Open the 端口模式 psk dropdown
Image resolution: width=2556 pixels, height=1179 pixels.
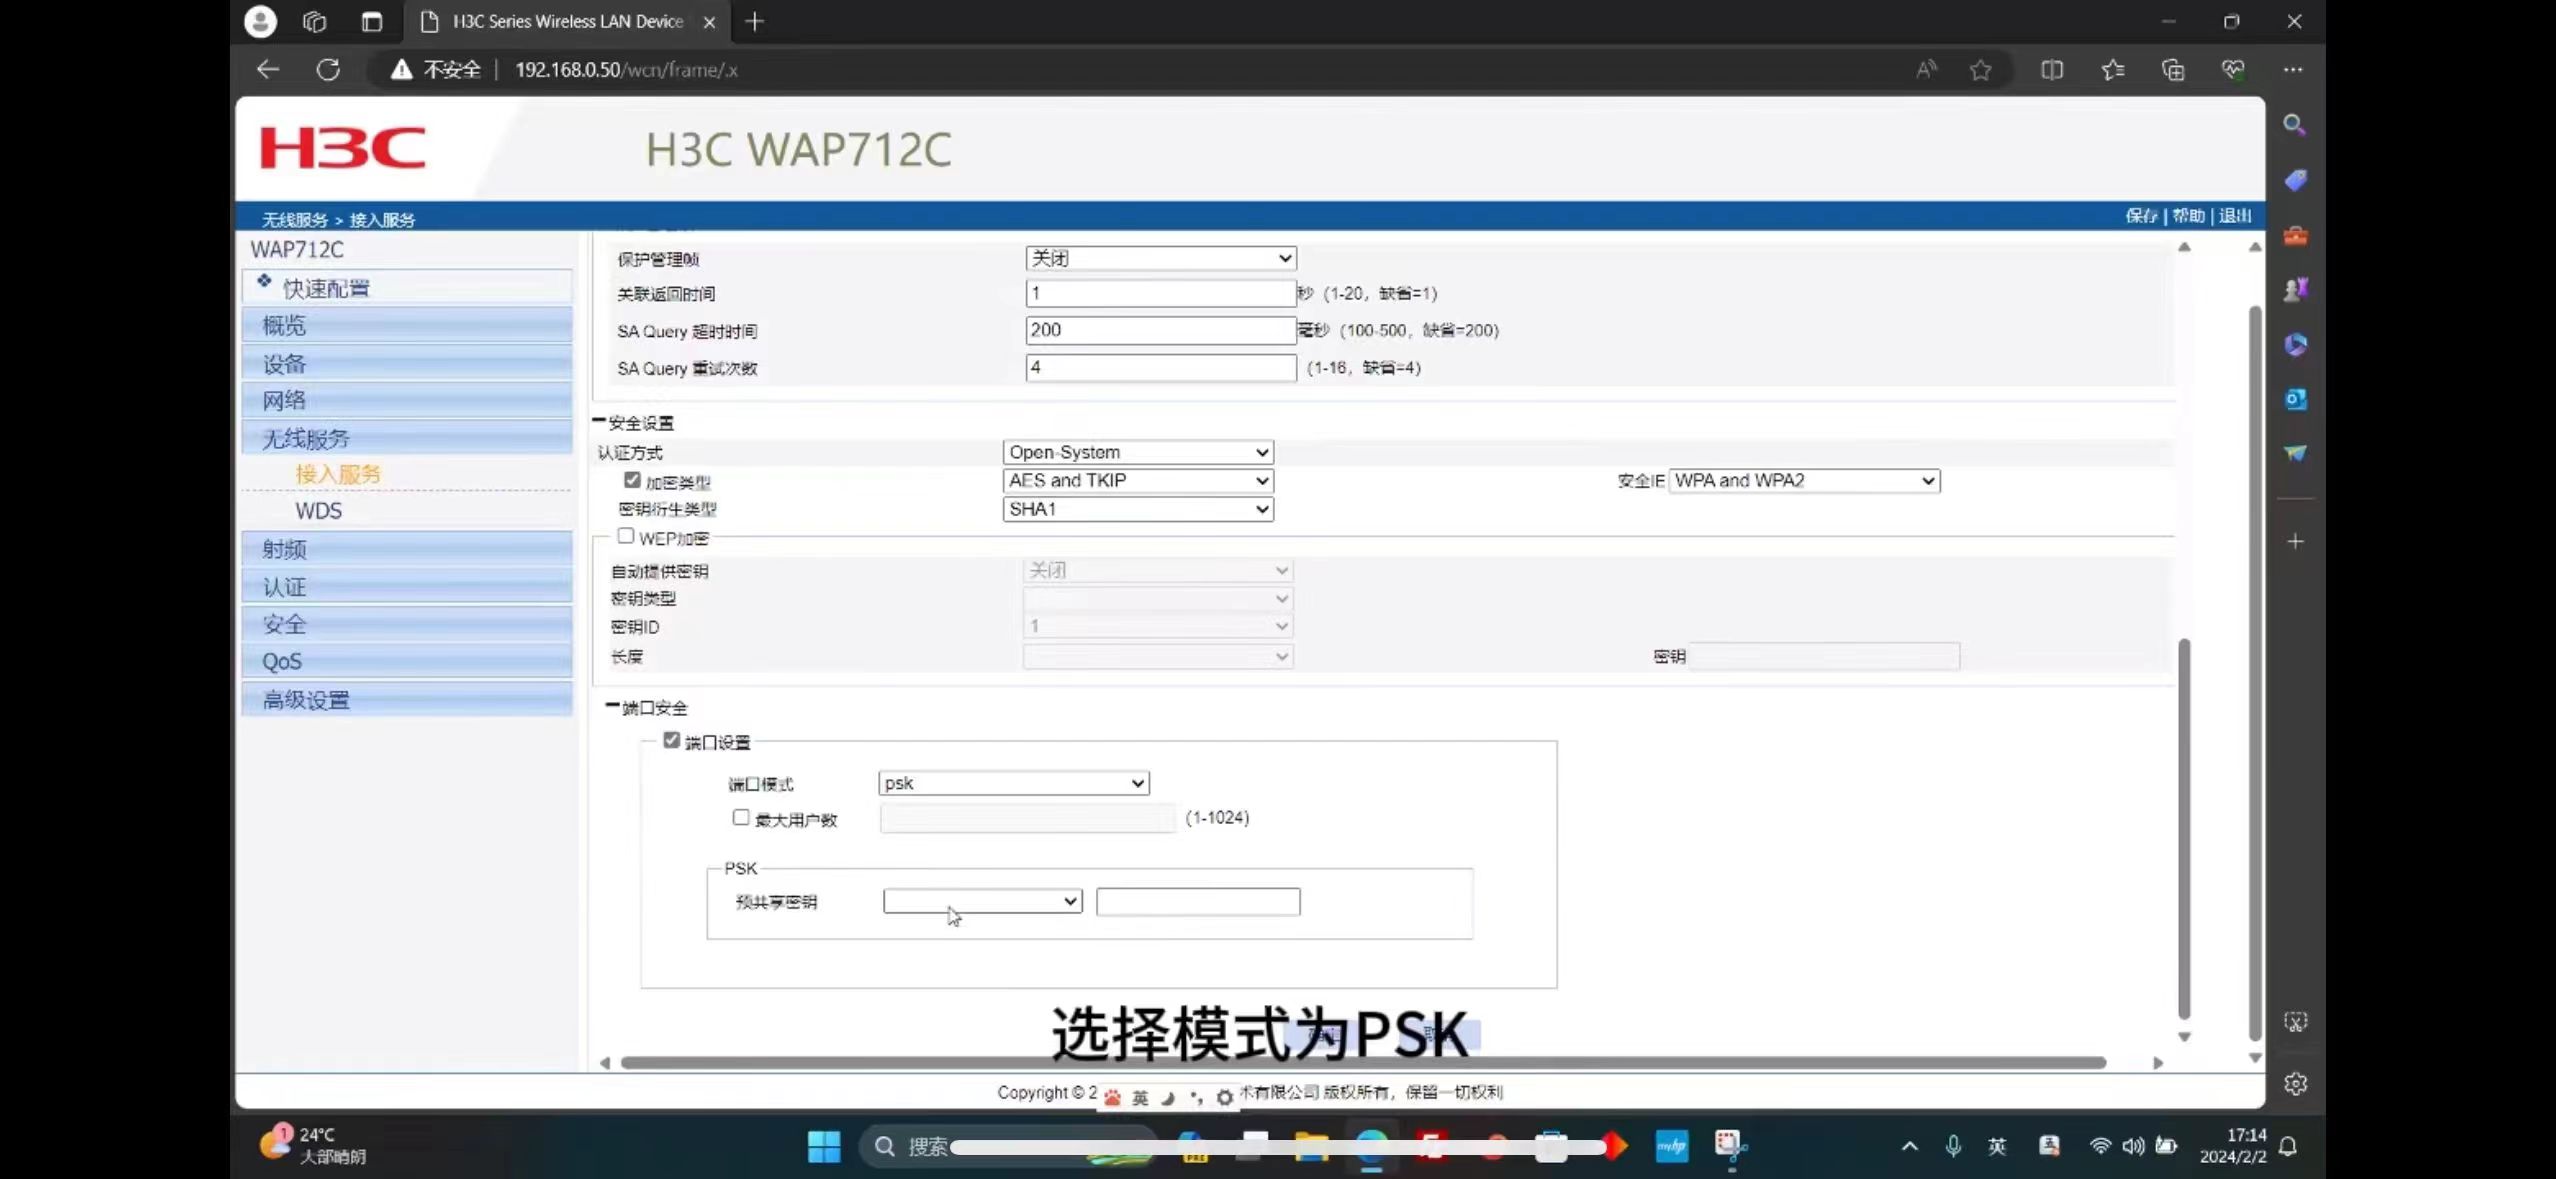click(1013, 783)
